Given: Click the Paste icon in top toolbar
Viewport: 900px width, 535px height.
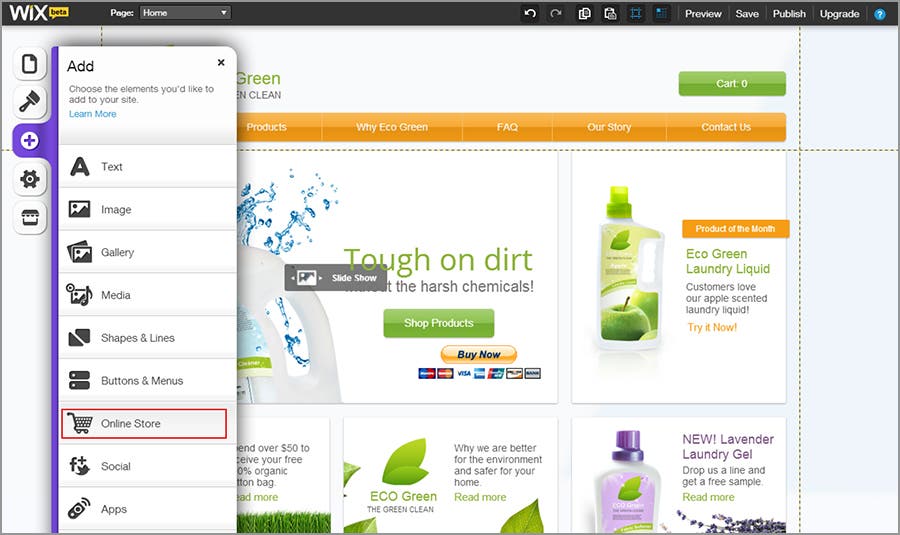Looking at the screenshot, I should coord(610,14).
